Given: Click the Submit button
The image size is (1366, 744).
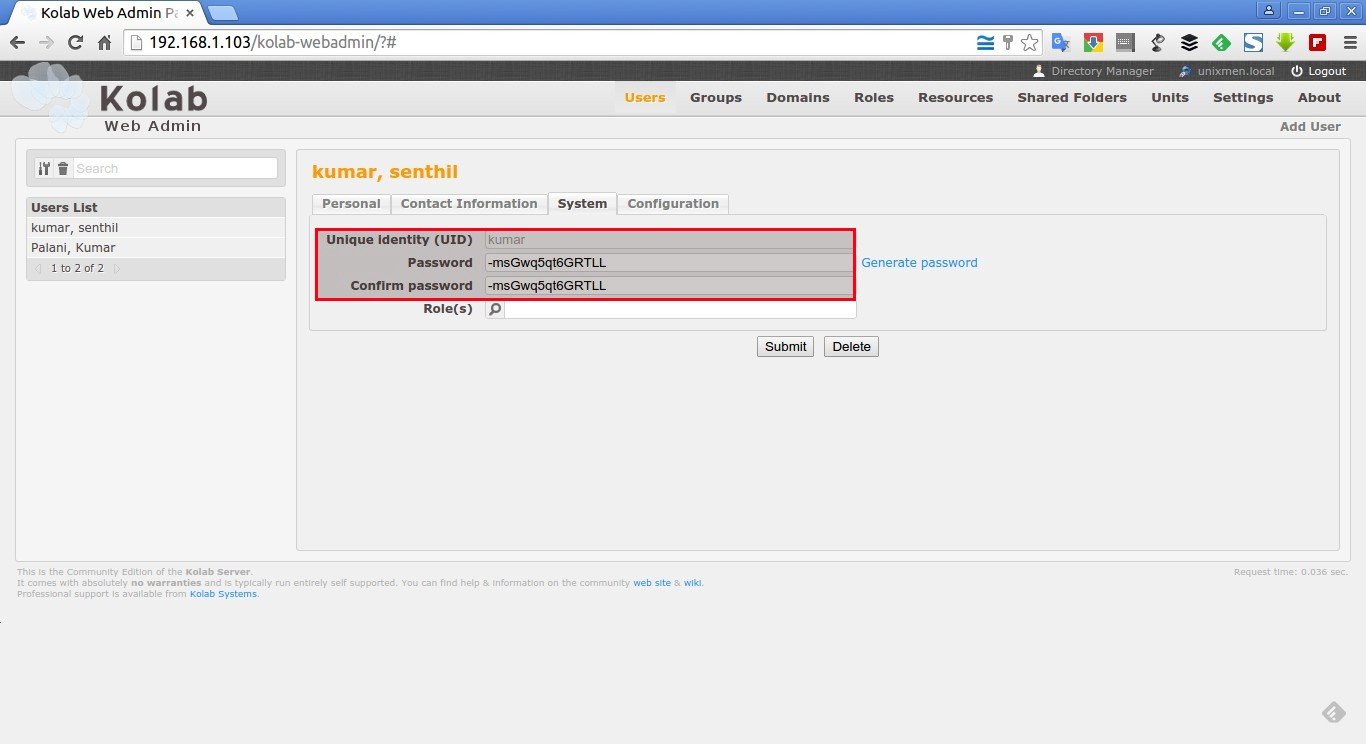Looking at the screenshot, I should [x=785, y=346].
